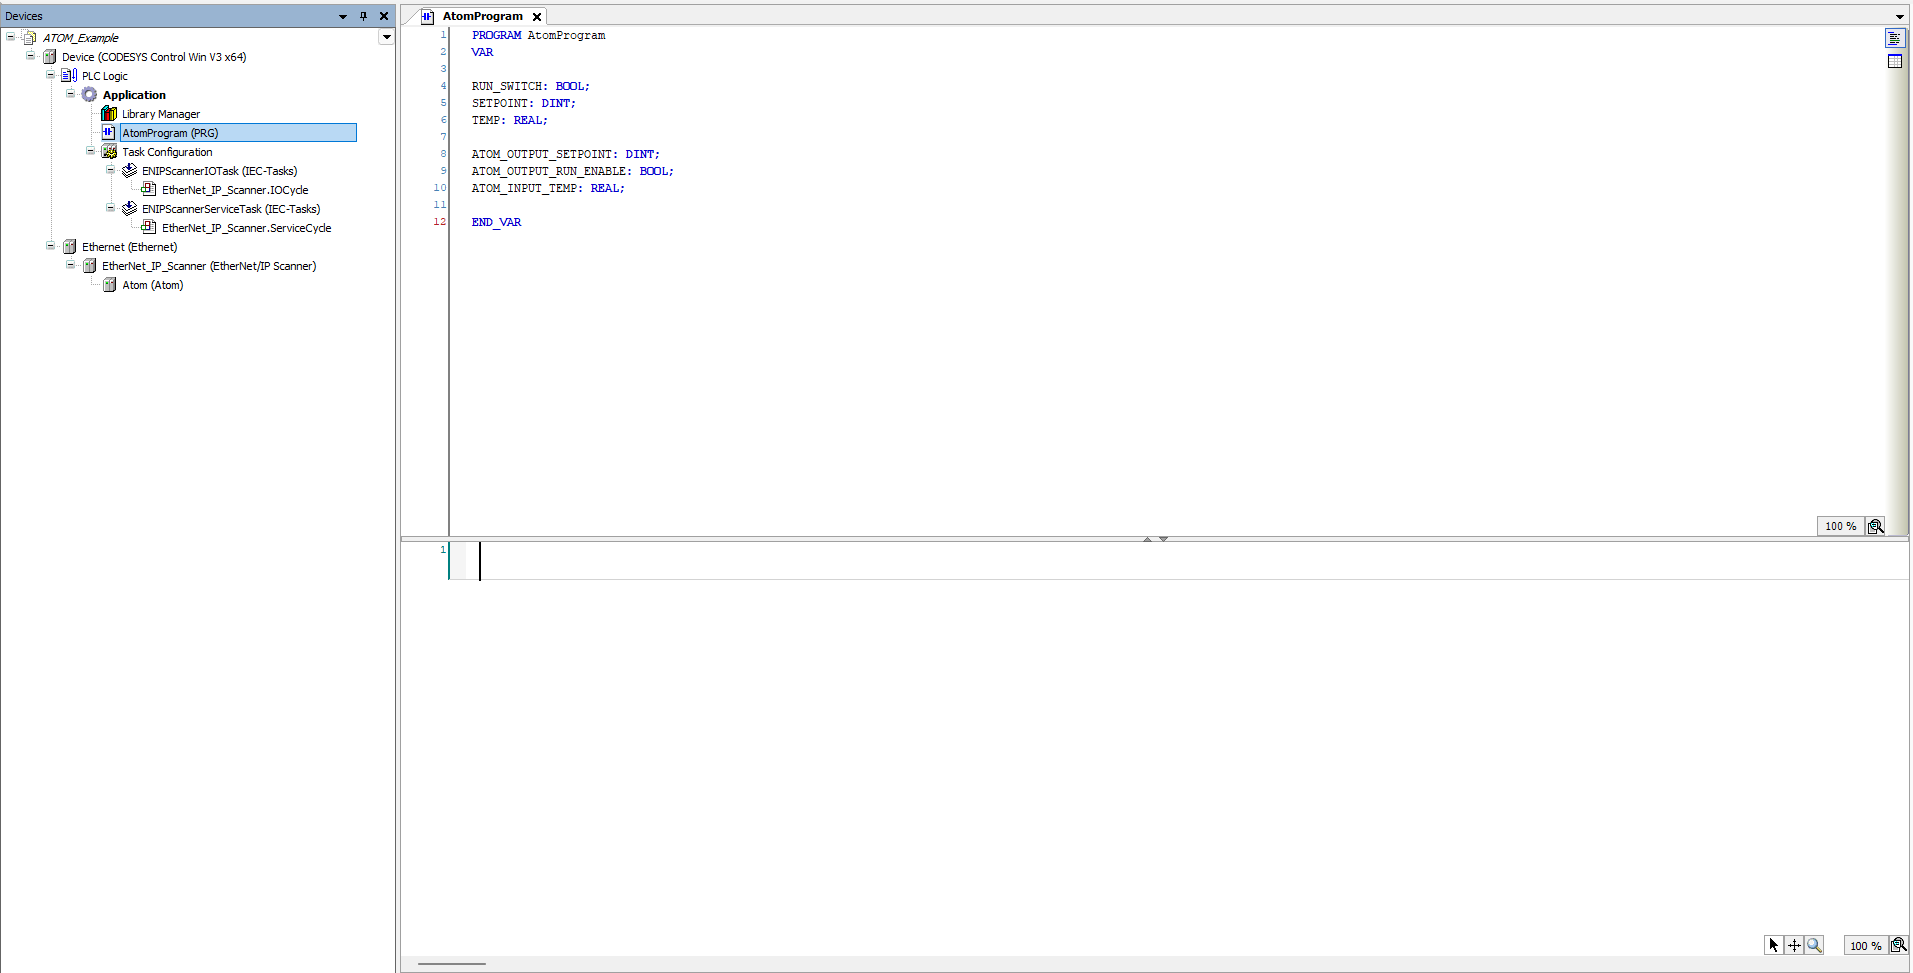Image resolution: width=1913 pixels, height=973 pixels.
Task: Select the textual declaration view icon
Action: coord(1895,38)
